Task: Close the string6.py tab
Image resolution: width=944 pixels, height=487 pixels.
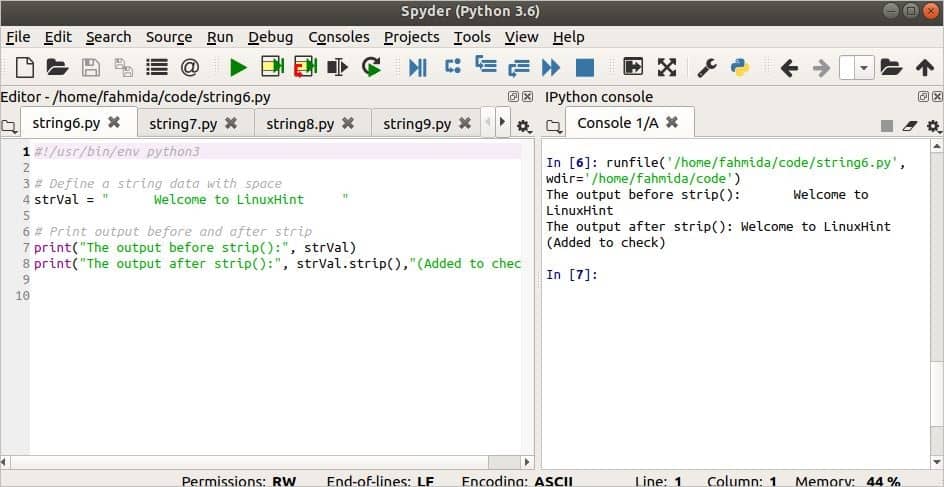Action: tap(114, 122)
